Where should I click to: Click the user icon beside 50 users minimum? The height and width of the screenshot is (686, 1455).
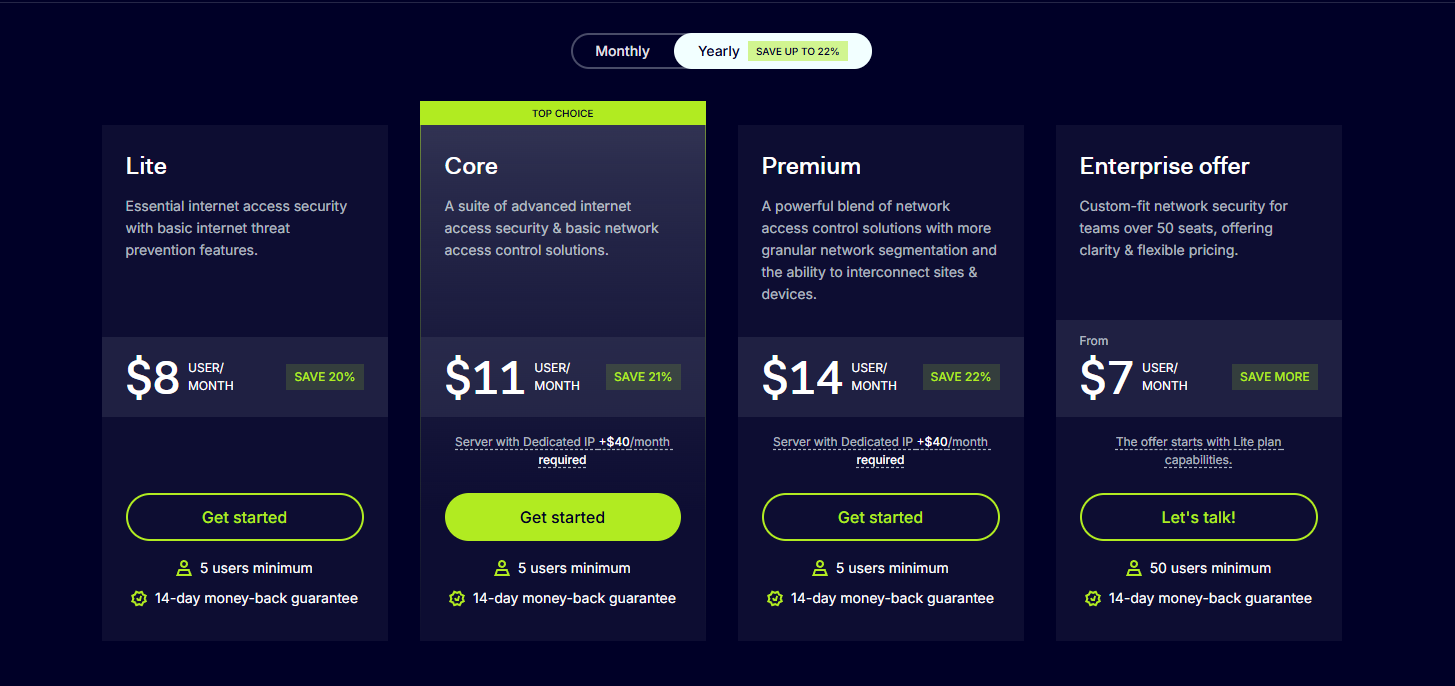click(1134, 568)
